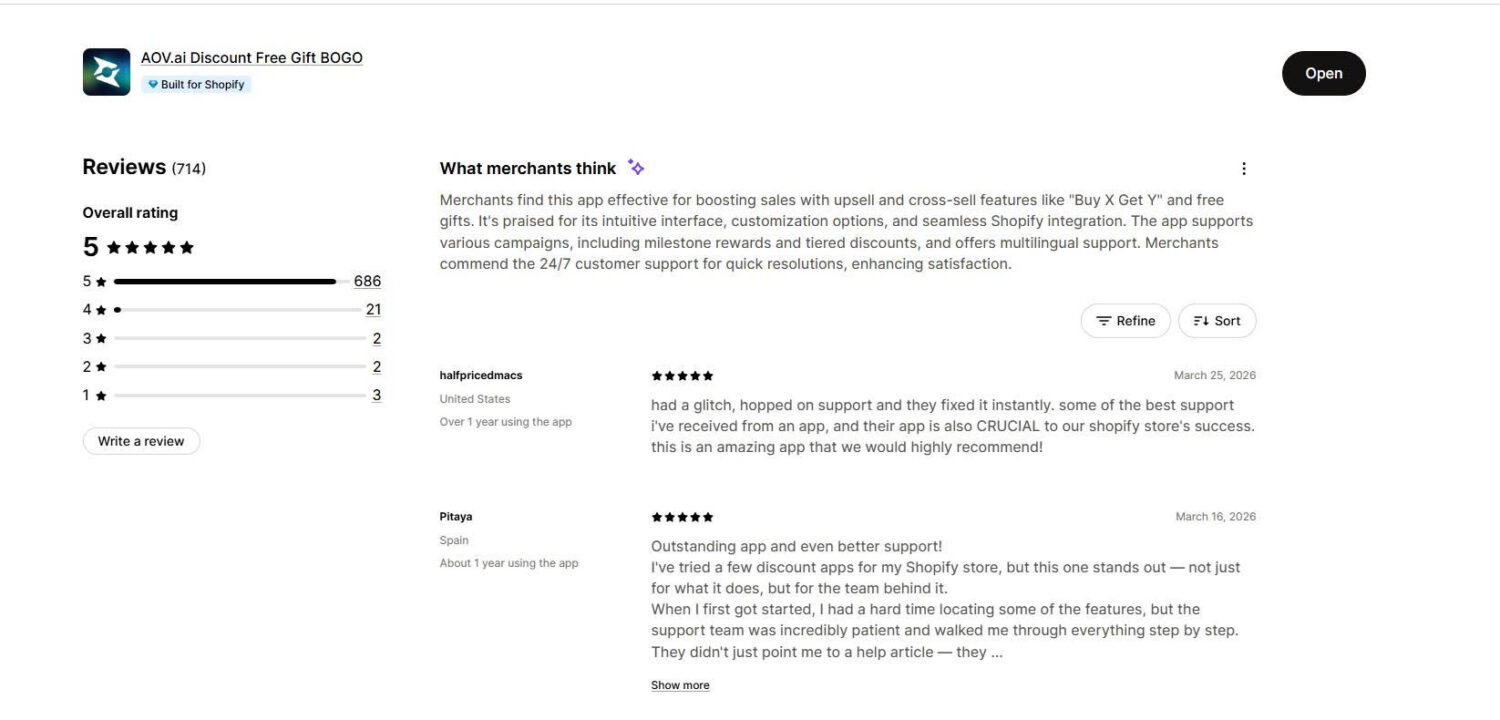The width and height of the screenshot is (1500, 720).
Task: Click a star in Pitaya's review rating
Action: [x=681, y=516]
